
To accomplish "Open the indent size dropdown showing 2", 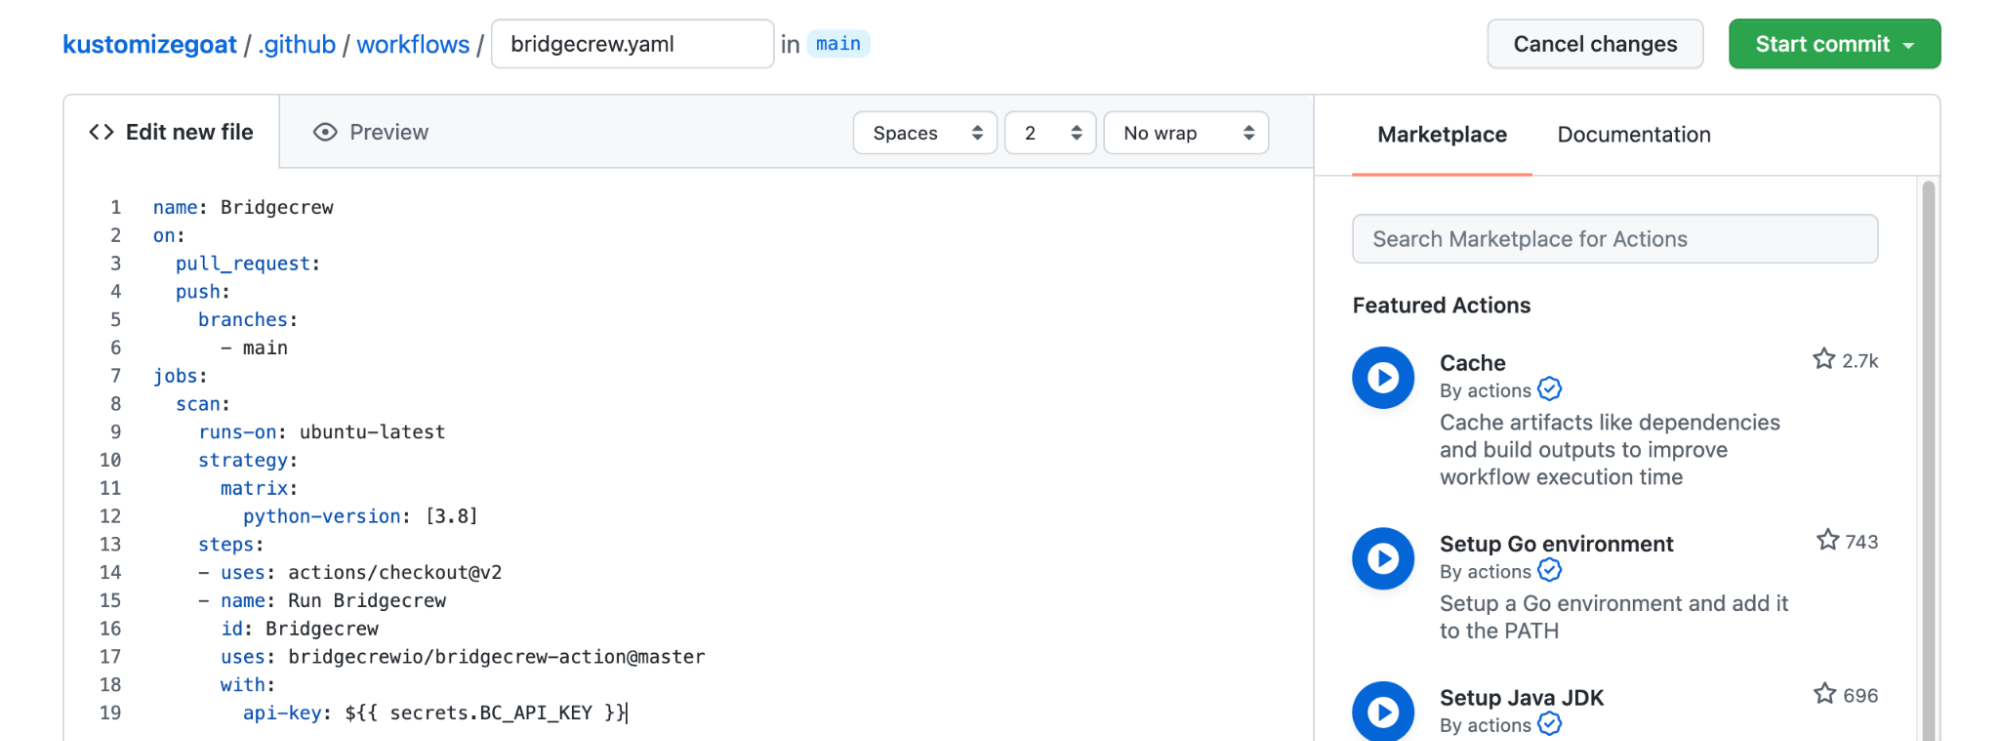I will 1050,133.
